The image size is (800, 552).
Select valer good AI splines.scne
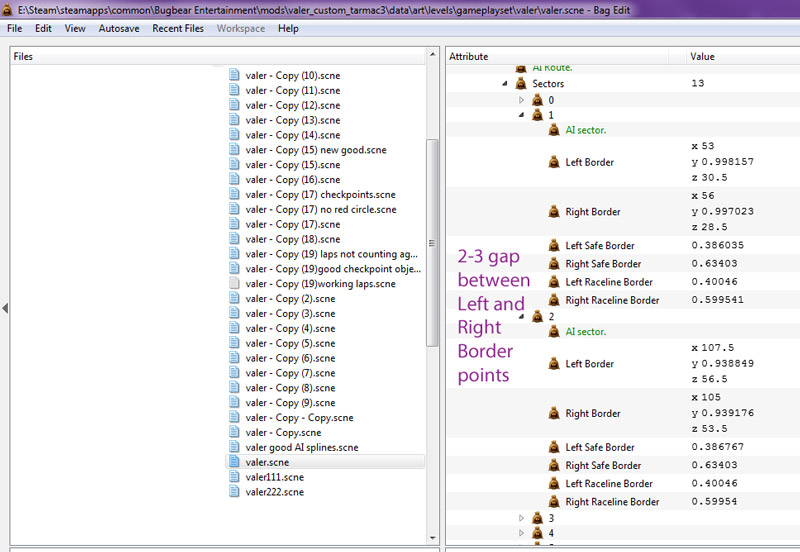[302, 447]
